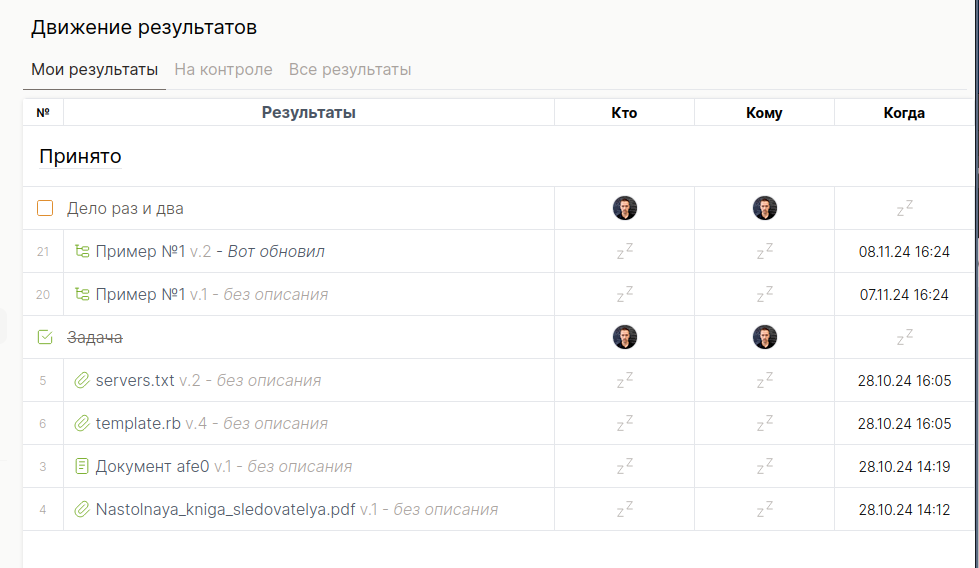Click Кто avatar in Дело раз и два row
This screenshot has width=979, height=568.
point(624,208)
